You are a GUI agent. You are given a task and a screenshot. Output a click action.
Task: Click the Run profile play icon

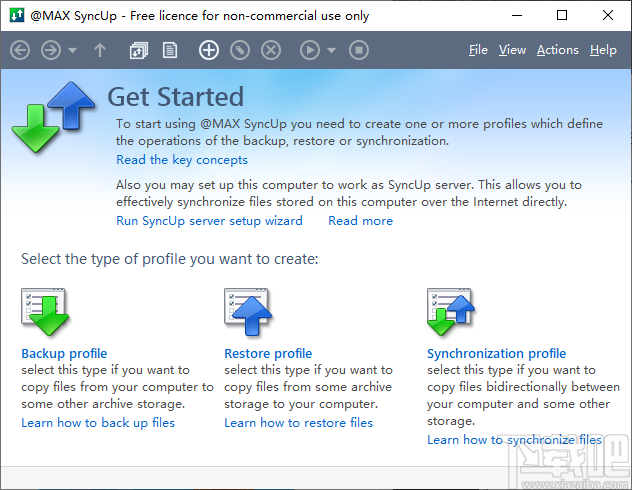point(310,50)
